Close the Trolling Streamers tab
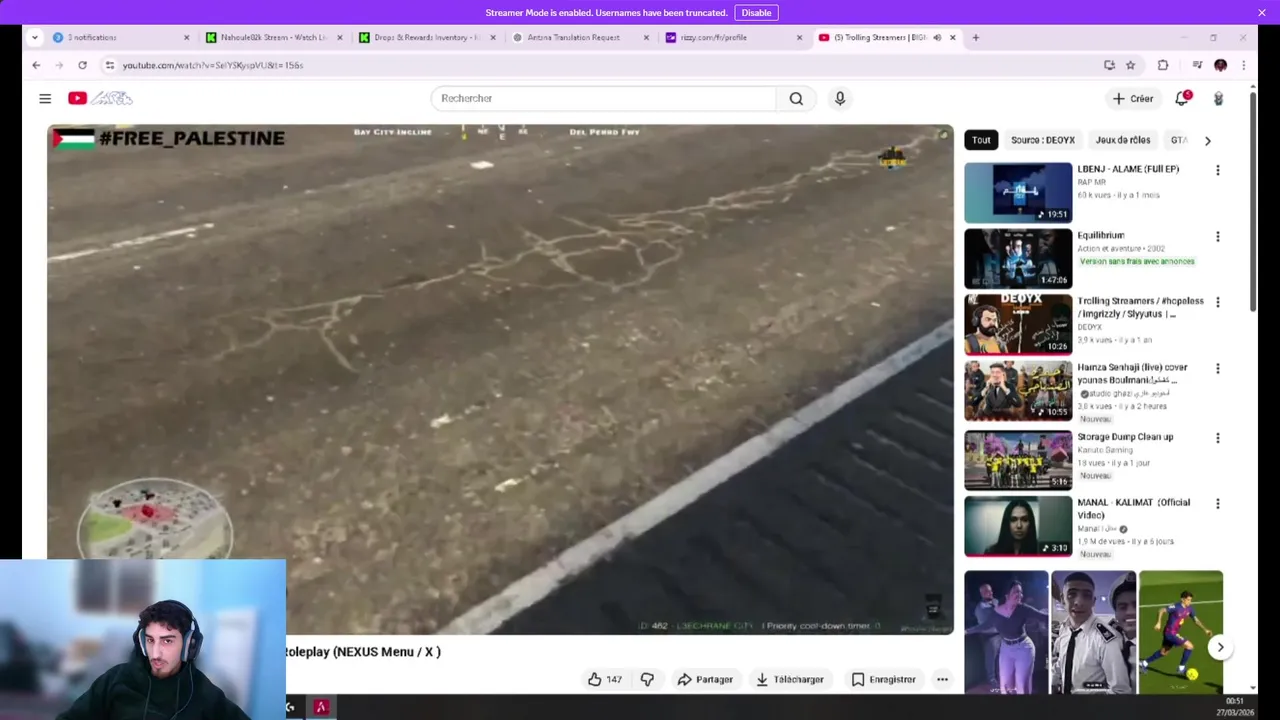The image size is (1280, 720). pos(953,38)
